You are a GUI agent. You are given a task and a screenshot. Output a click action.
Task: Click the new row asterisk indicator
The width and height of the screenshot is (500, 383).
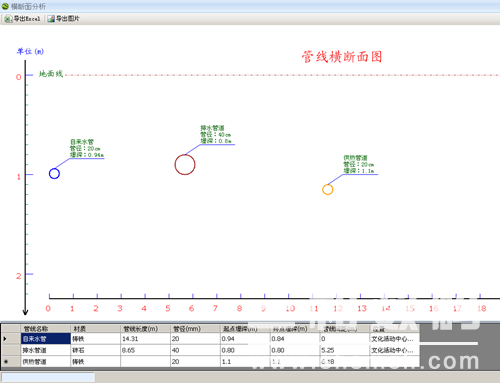[x=6, y=361]
